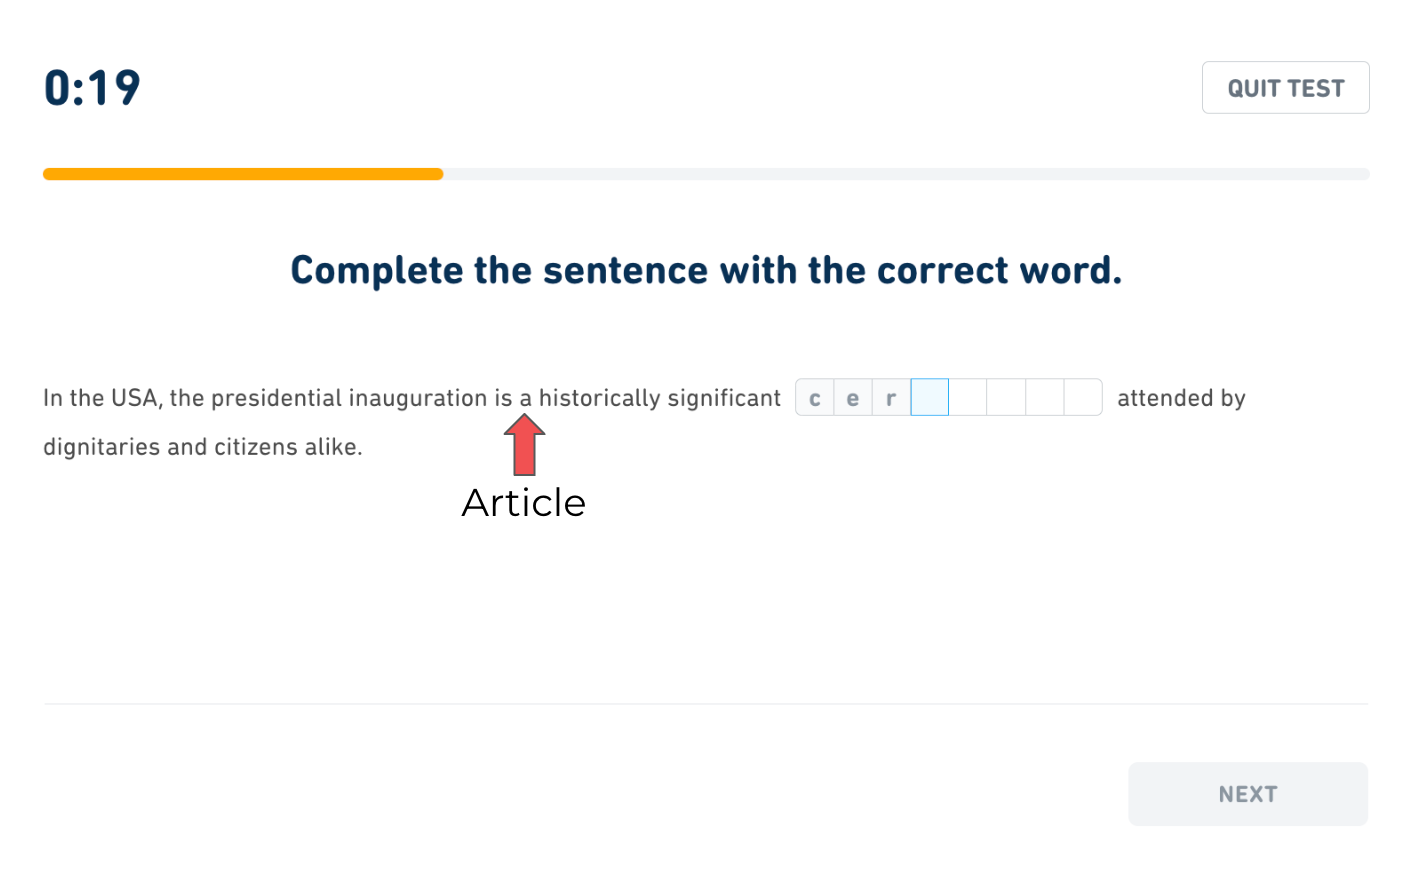
Task: Click the text "dignitaries and citizens alike."
Action: (203, 447)
